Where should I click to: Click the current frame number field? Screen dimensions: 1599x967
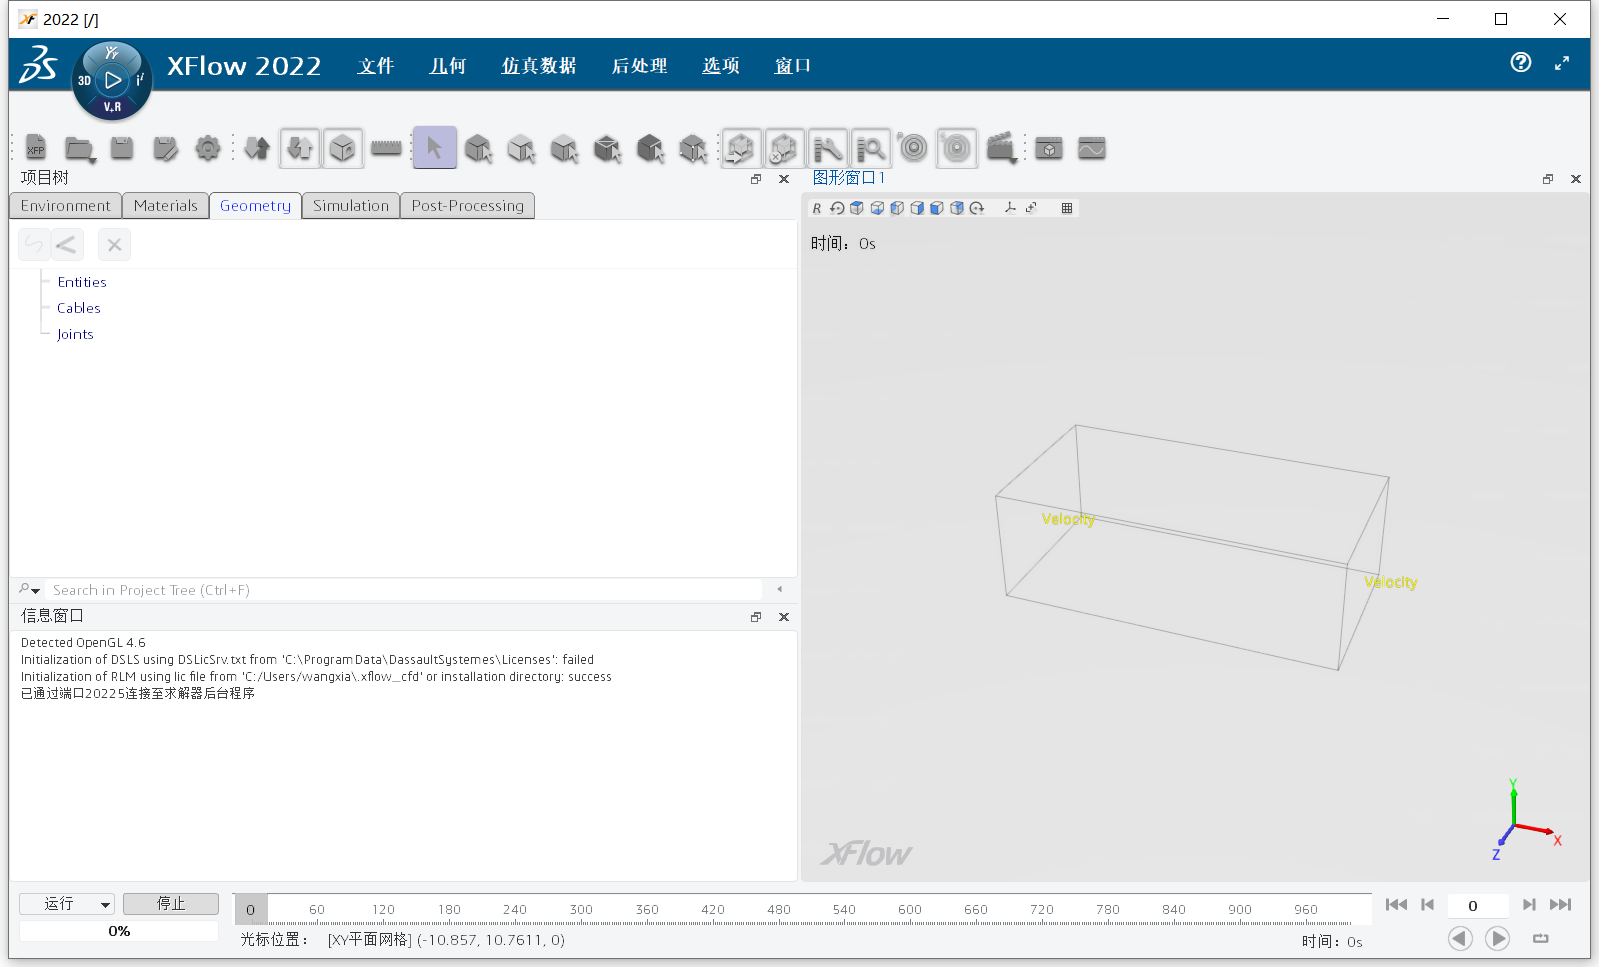1478,906
